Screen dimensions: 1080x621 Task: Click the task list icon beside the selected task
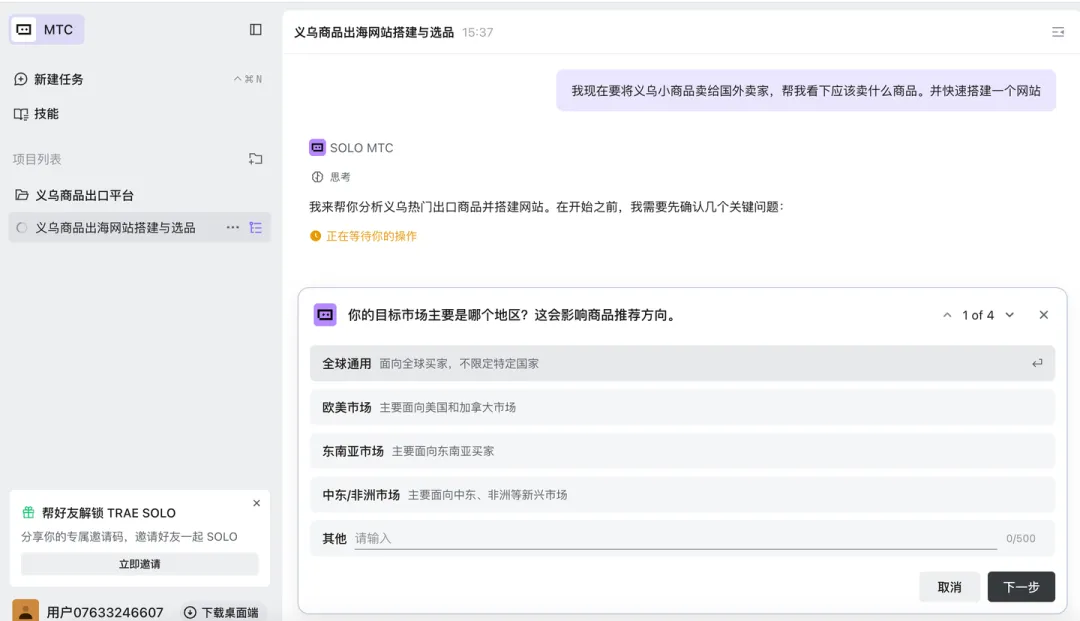click(x=256, y=228)
